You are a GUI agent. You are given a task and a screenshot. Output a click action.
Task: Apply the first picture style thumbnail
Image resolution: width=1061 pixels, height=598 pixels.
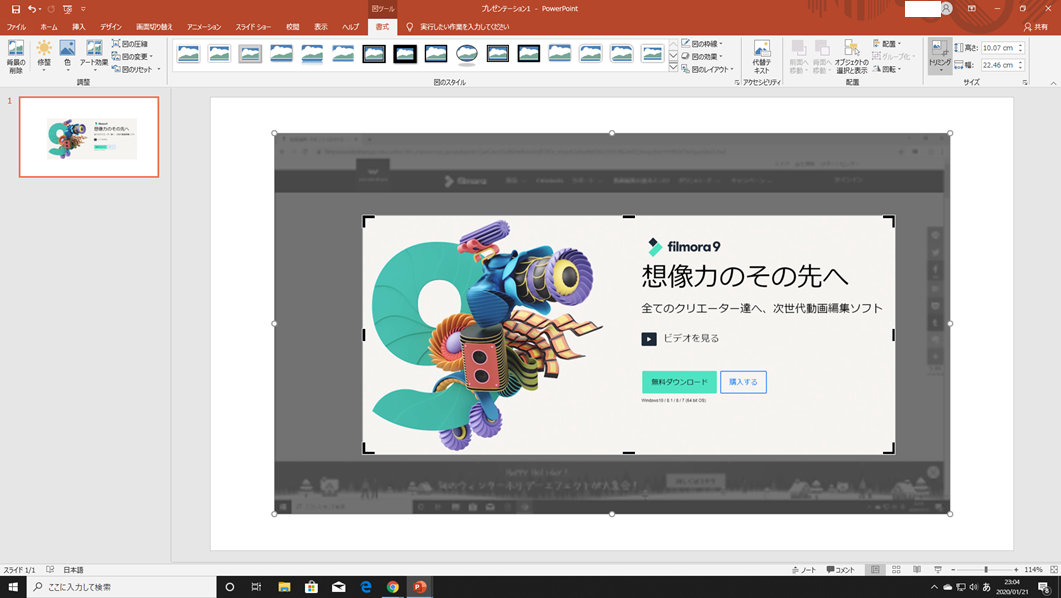tap(188, 53)
